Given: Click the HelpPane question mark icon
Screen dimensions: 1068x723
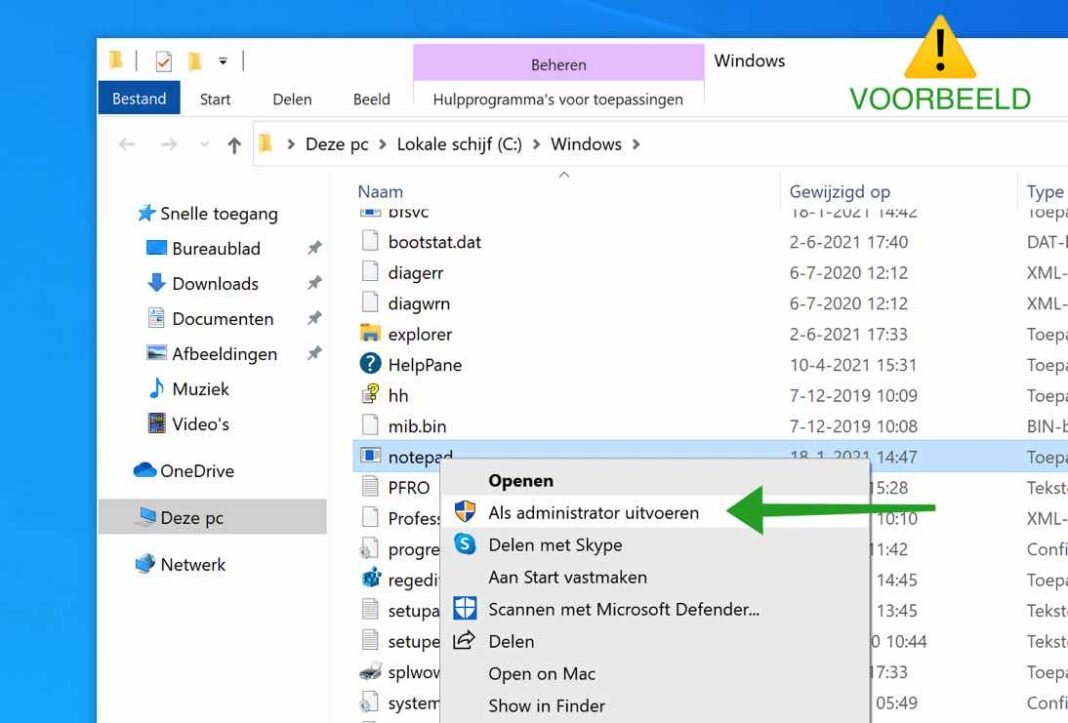Looking at the screenshot, I should tap(370, 364).
